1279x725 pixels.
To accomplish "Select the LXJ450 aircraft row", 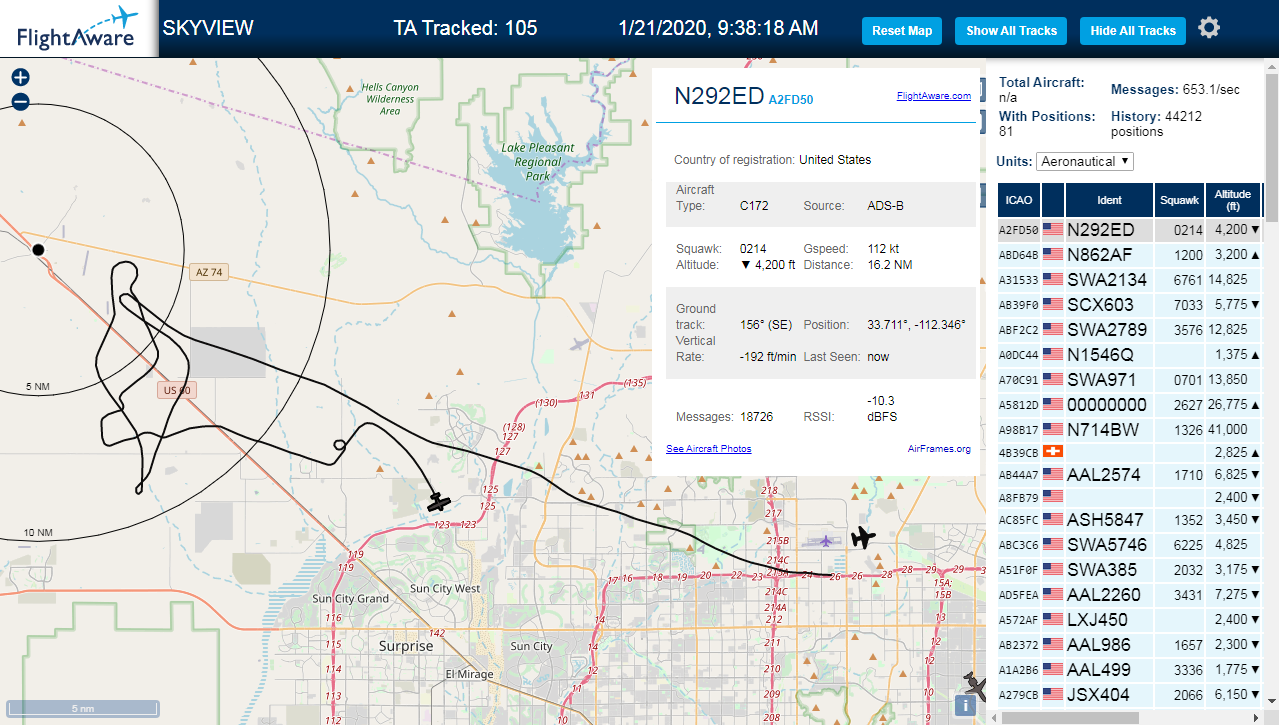I will [1130, 620].
